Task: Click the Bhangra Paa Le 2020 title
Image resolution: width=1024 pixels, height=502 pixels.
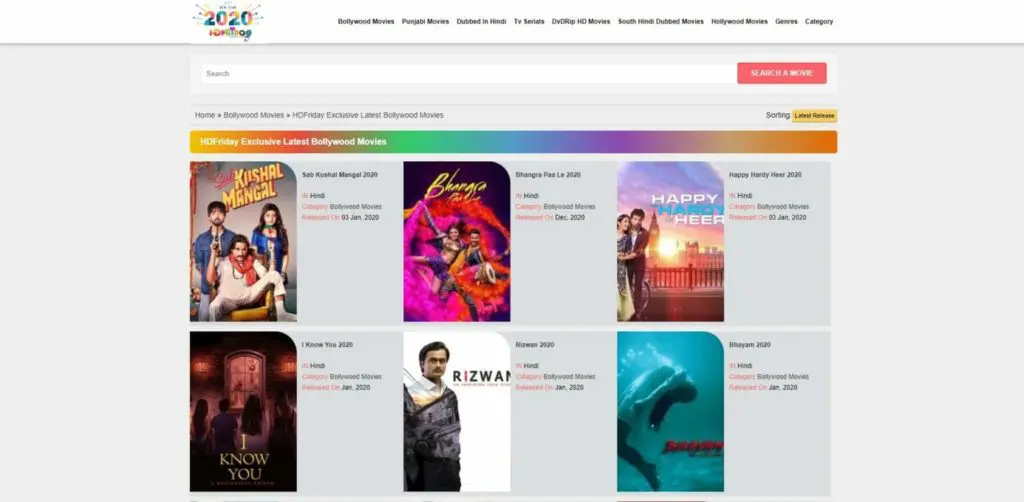Action: pos(548,175)
